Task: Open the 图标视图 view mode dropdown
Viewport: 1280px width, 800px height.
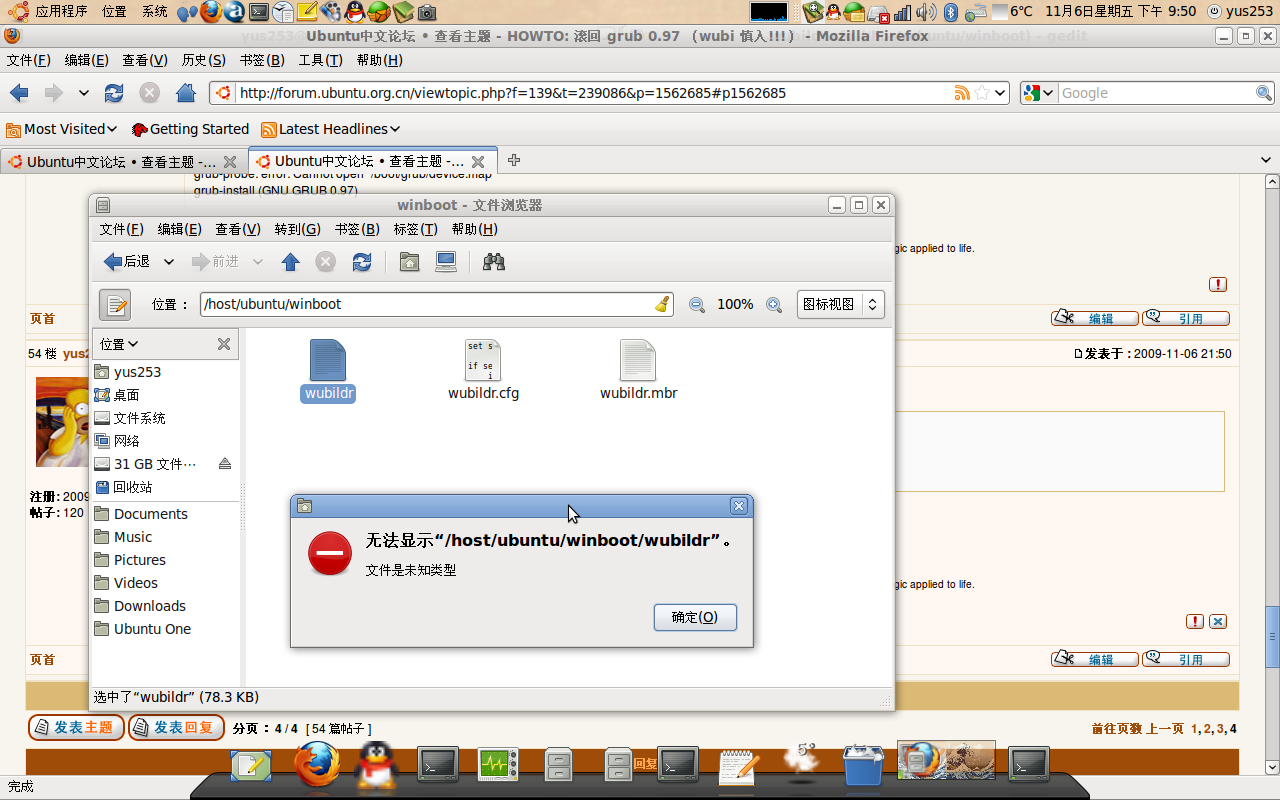Action: 841,304
